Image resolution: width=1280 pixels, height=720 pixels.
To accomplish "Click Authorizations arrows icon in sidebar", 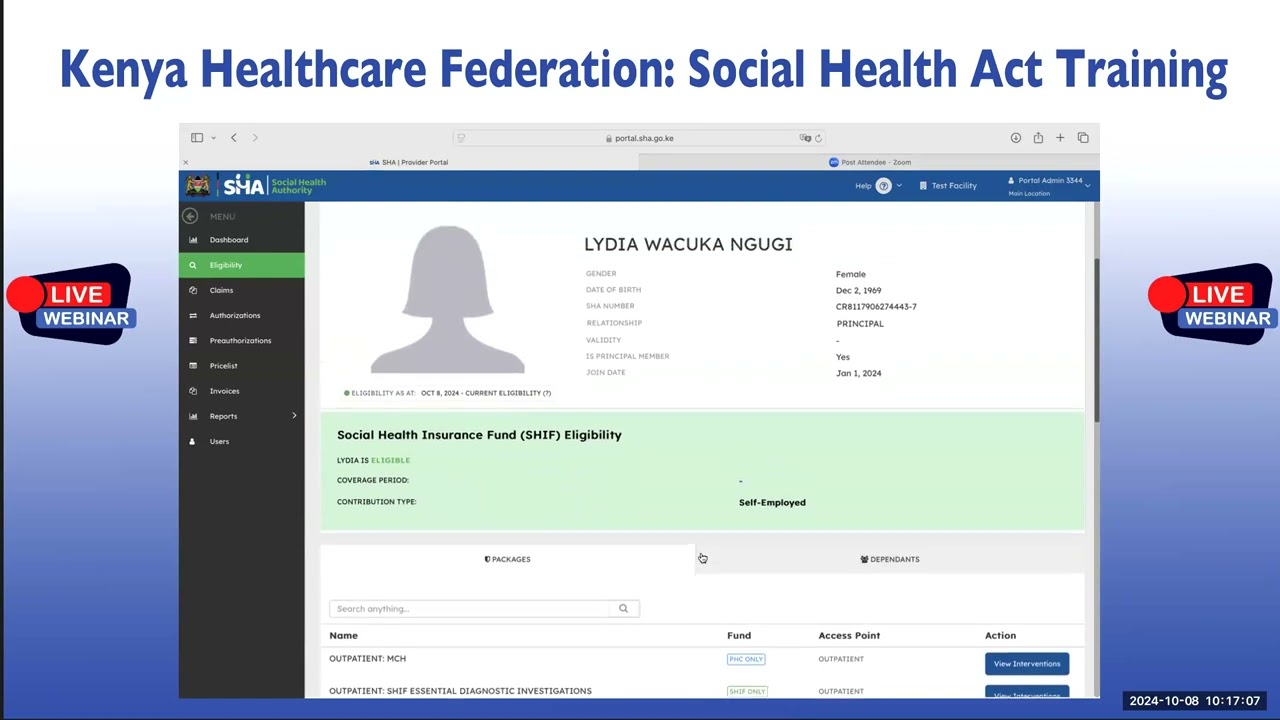I will [x=193, y=315].
